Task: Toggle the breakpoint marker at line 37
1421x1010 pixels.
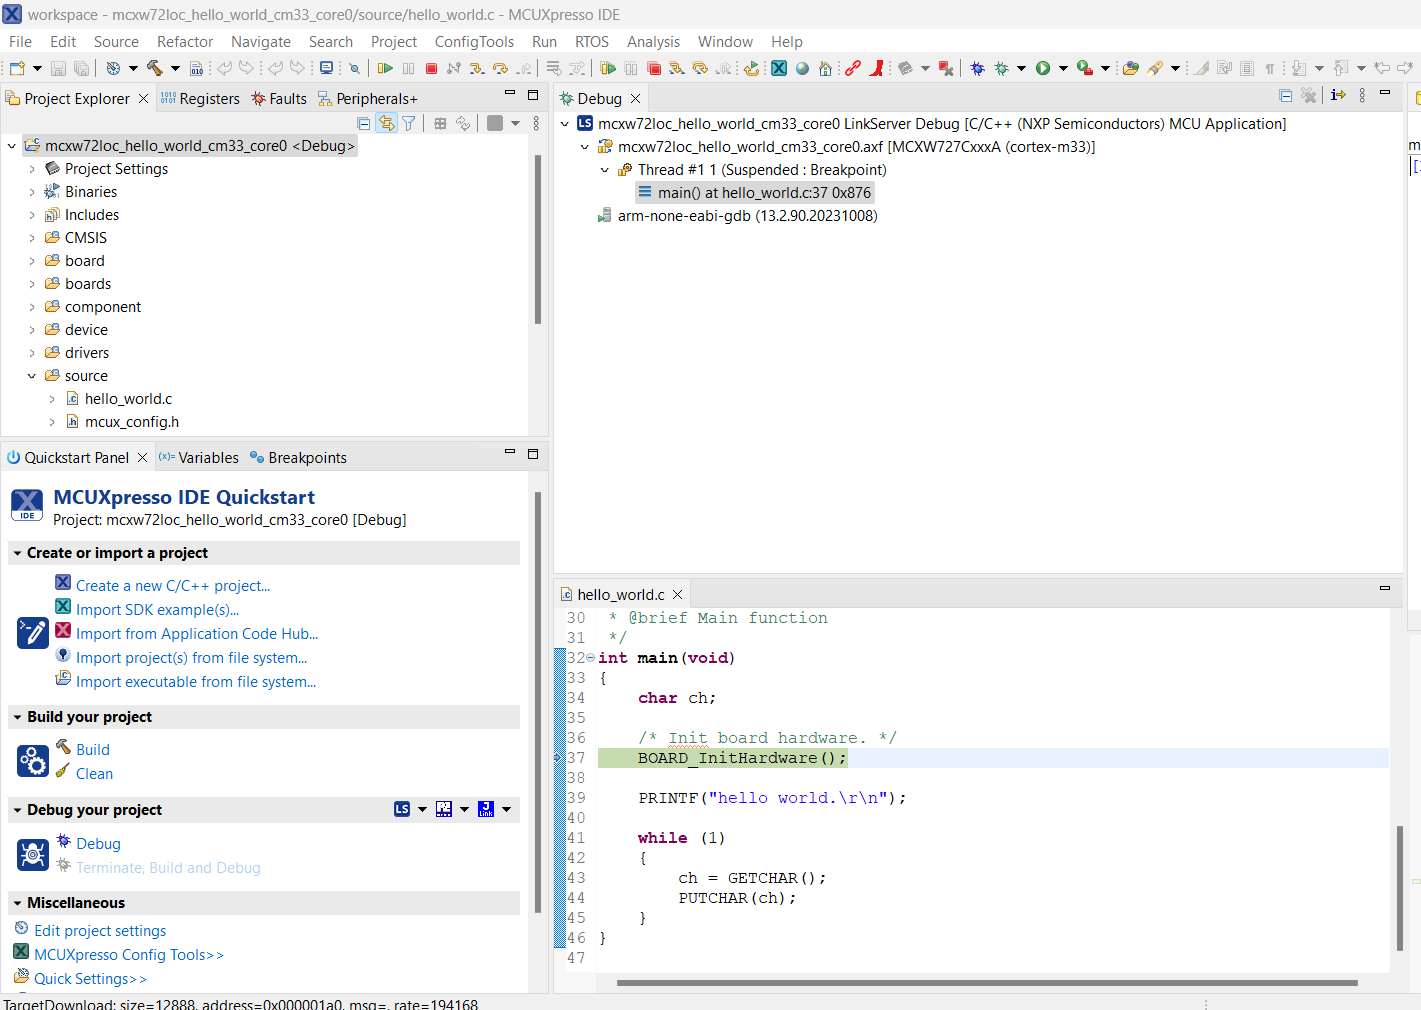Action: tap(559, 758)
